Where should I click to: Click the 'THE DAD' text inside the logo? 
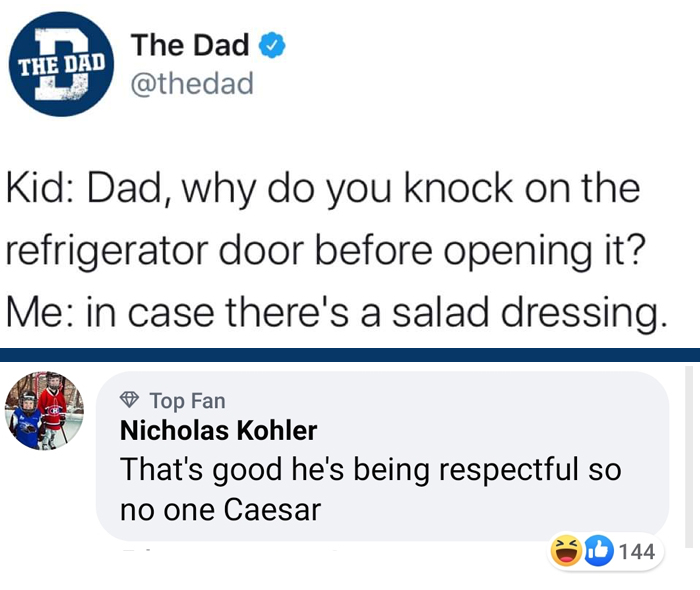tap(61, 65)
